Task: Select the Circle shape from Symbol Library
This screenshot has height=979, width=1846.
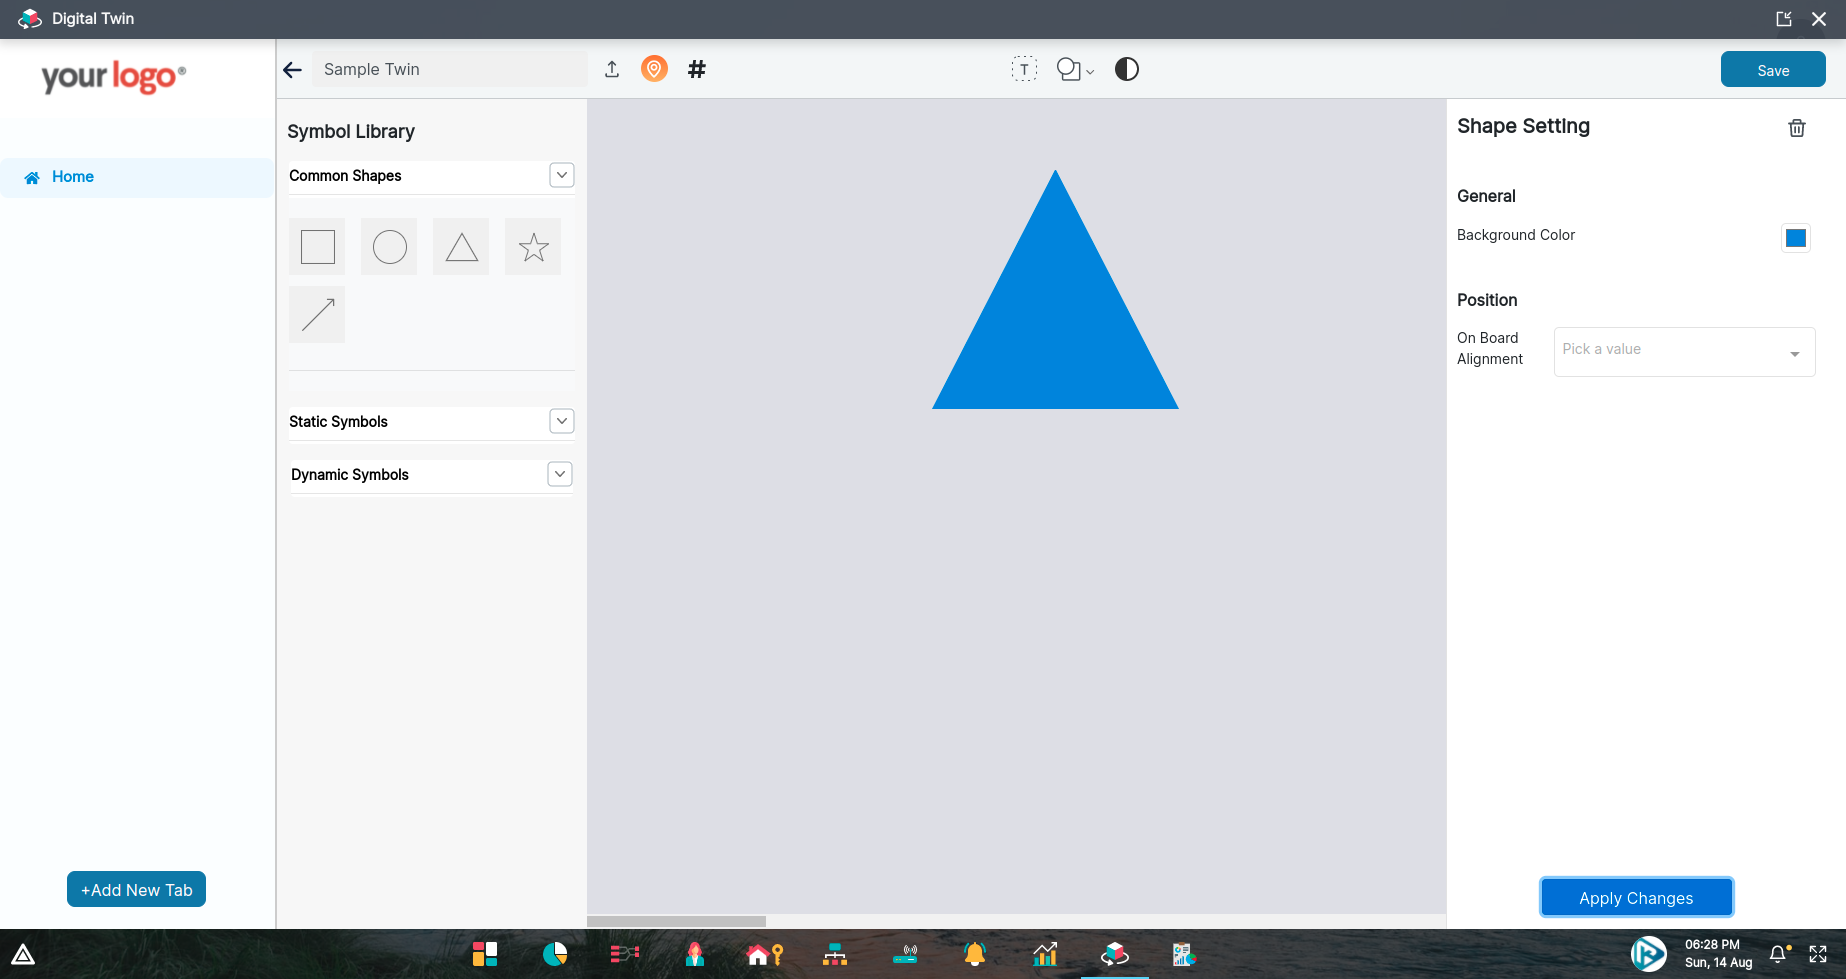Action: click(389, 246)
